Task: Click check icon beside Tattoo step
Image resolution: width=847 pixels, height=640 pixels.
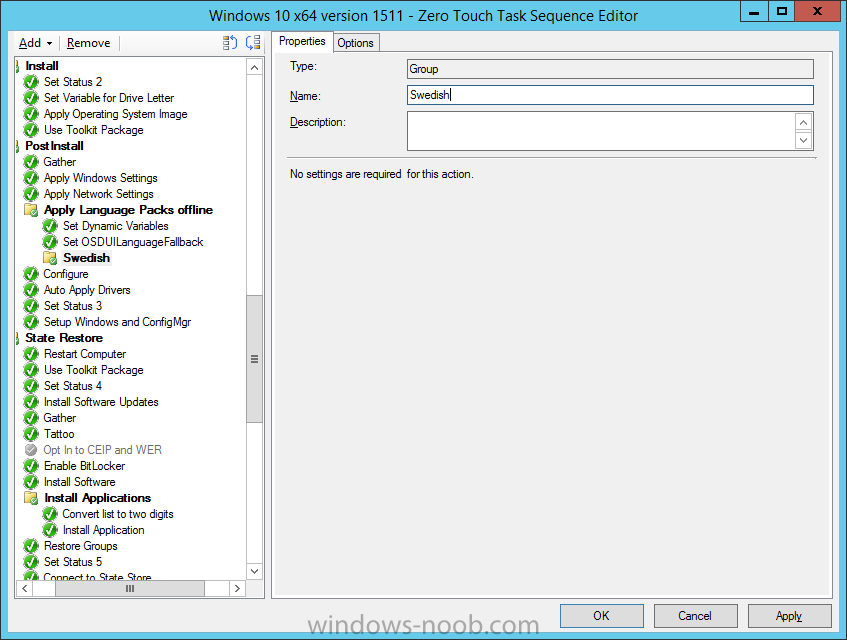Action: (x=31, y=434)
